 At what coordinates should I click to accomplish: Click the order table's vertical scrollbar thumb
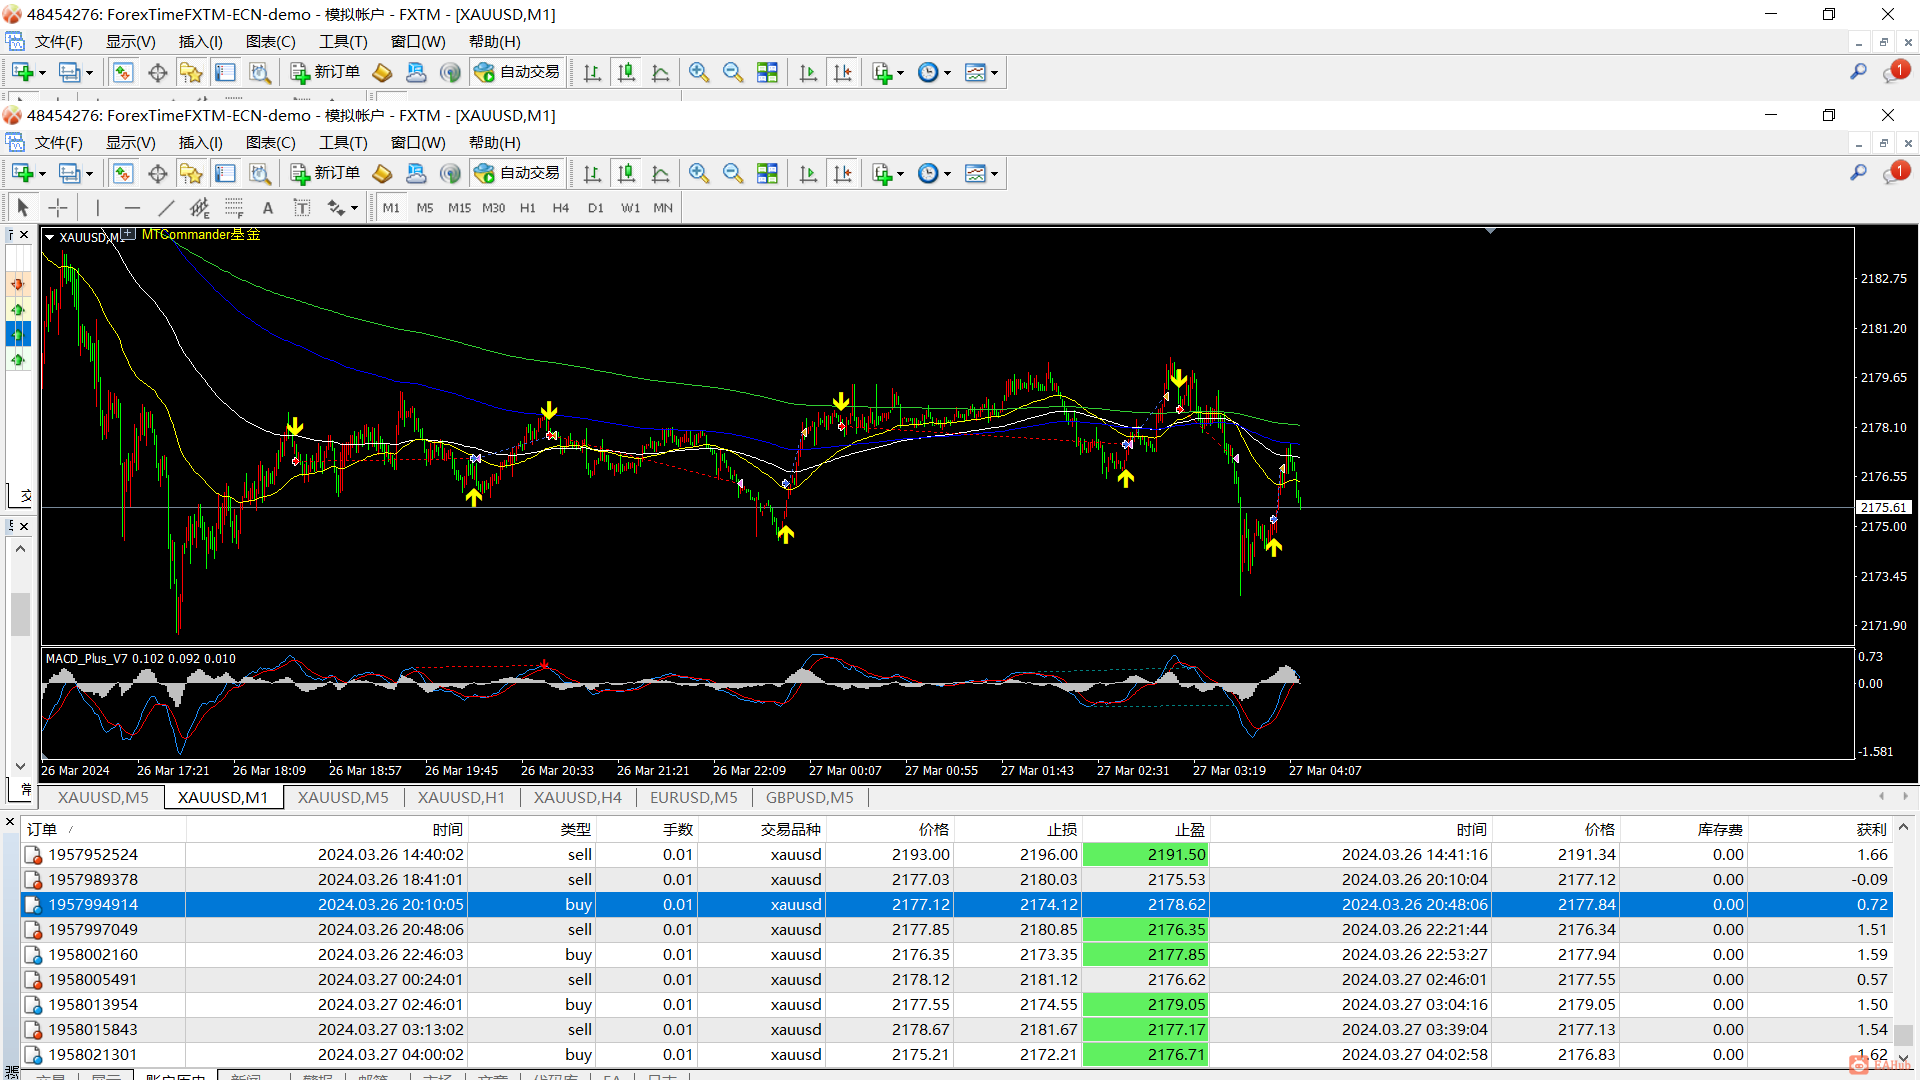coord(1903,1035)
